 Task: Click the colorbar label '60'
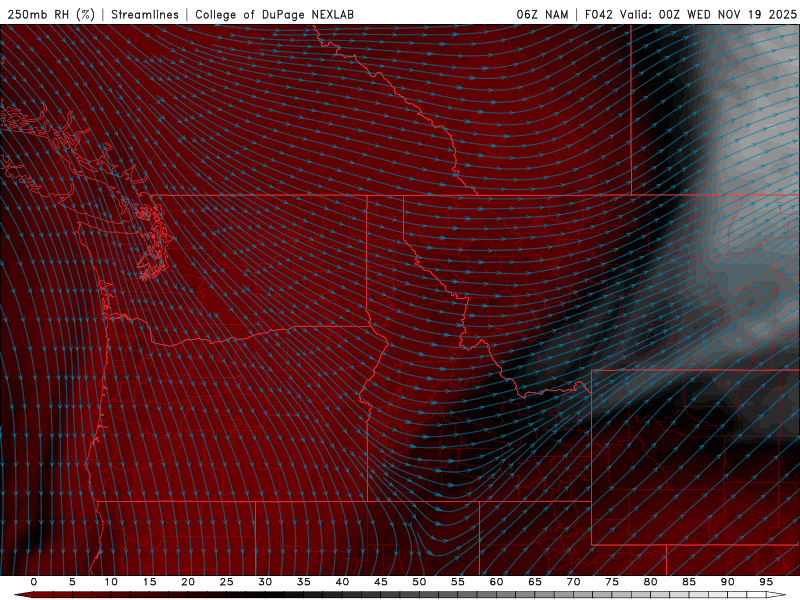[x=496, y=582]
